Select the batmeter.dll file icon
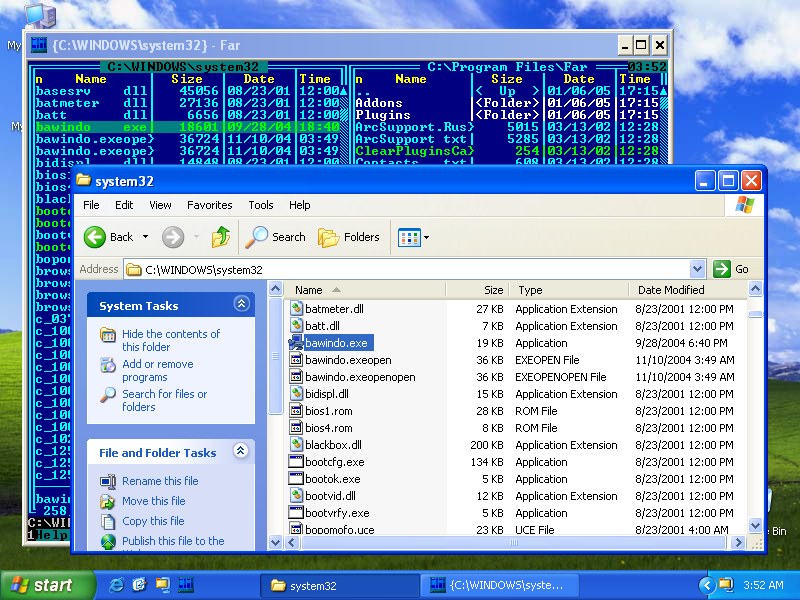Image resolution: width=800 pixels, height=600 pixels. (296, 309)
